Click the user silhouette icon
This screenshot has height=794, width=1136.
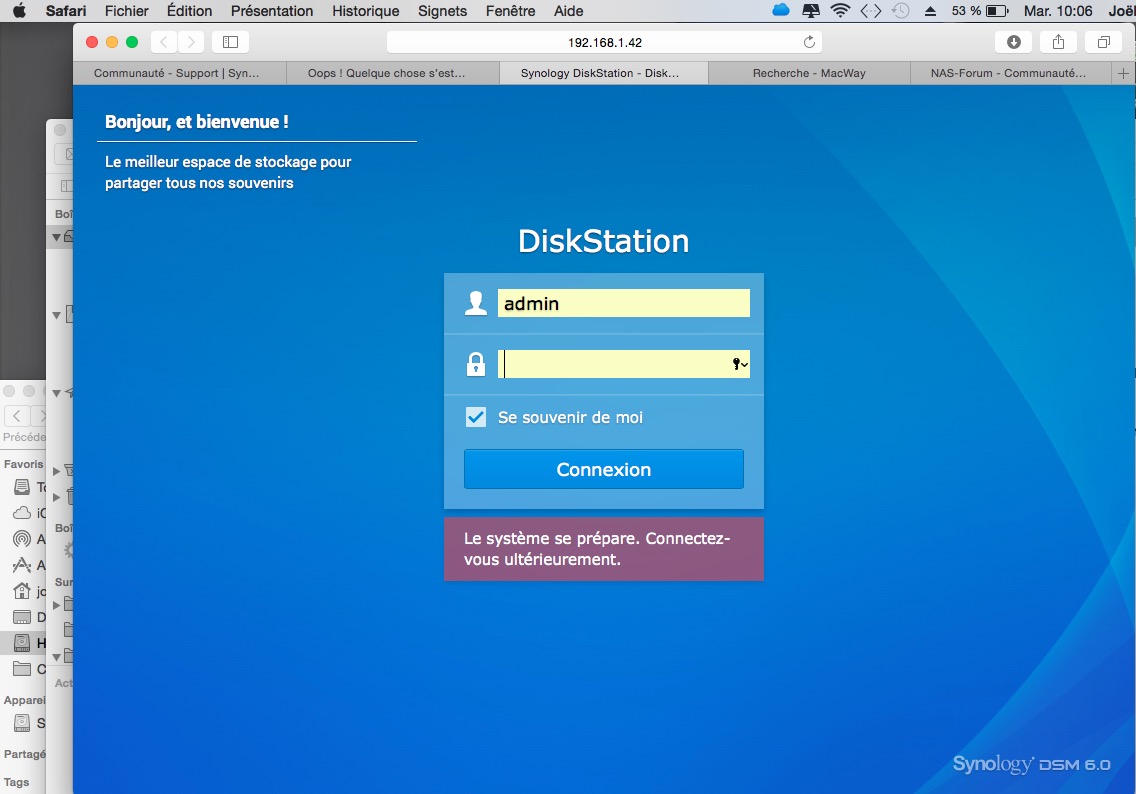(476, 303)
